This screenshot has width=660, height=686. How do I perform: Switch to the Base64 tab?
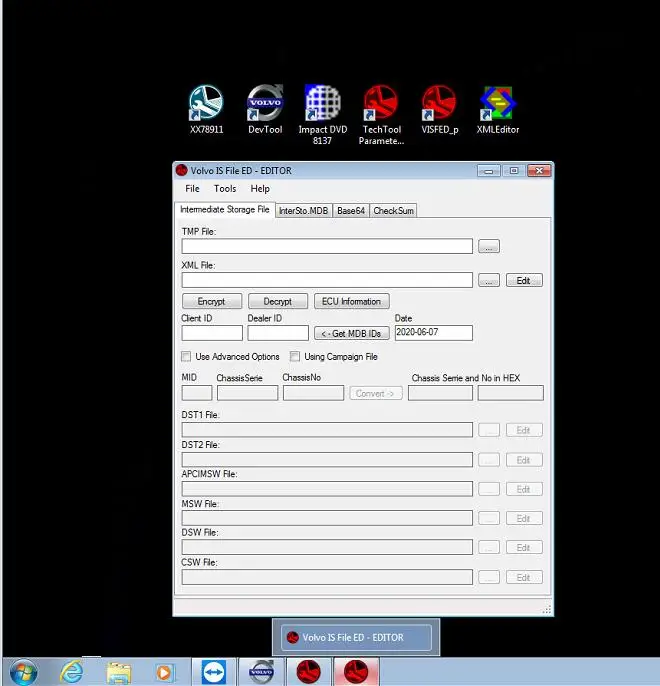(x=351, y=210)
